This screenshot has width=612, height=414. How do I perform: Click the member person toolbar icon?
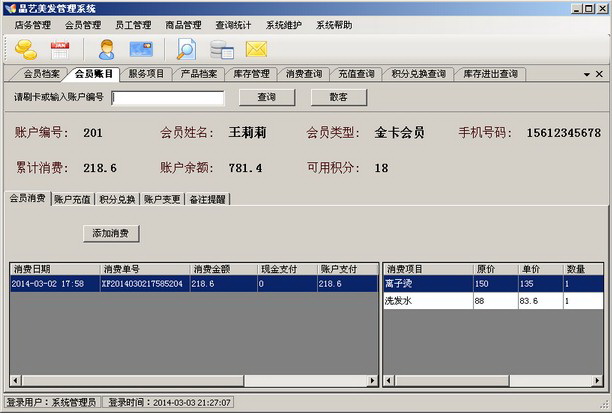(107, 50)
